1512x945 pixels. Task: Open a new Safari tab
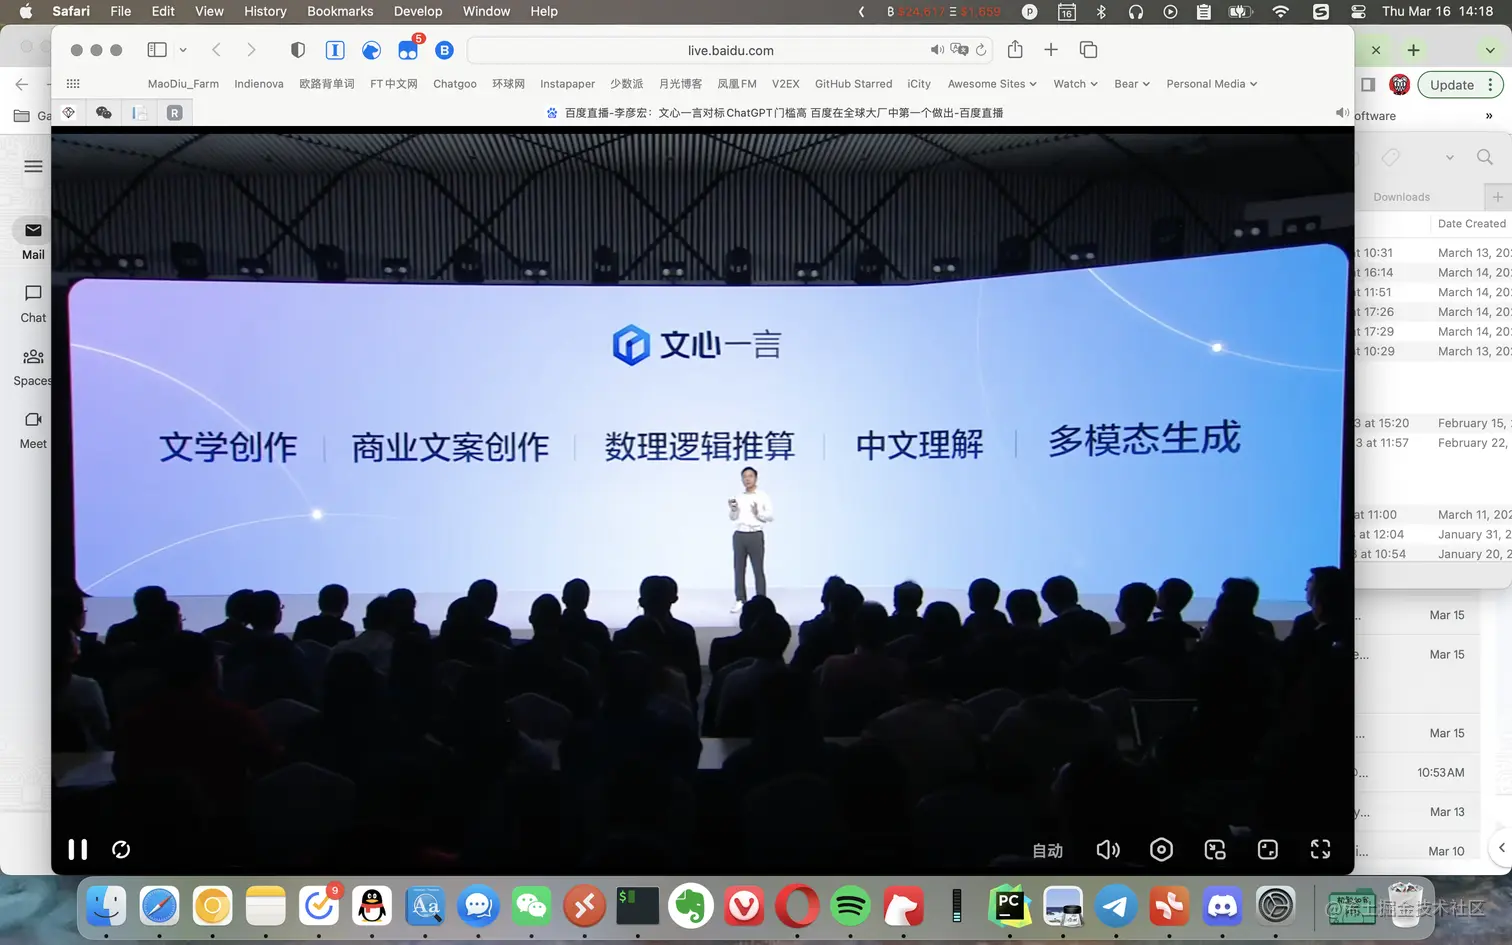tap(1051, 50)
